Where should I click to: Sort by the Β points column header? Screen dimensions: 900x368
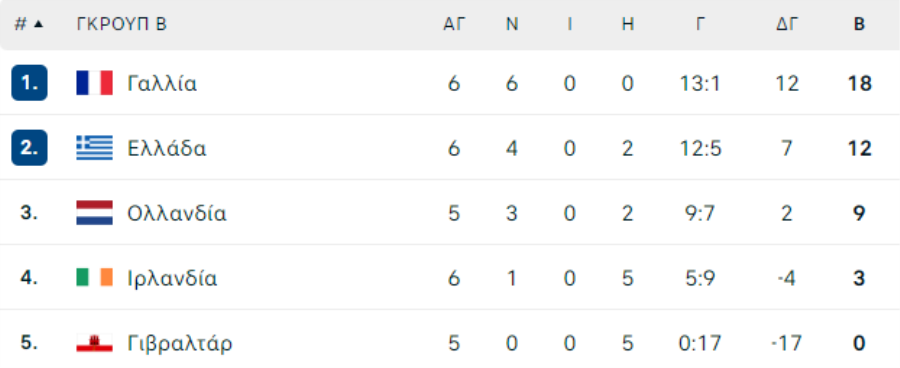pos(859,24)
